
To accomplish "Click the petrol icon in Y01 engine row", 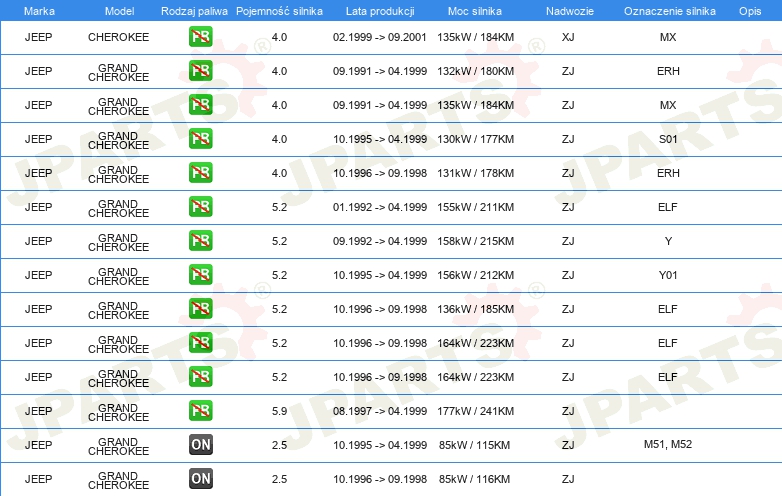I will 200,275.
